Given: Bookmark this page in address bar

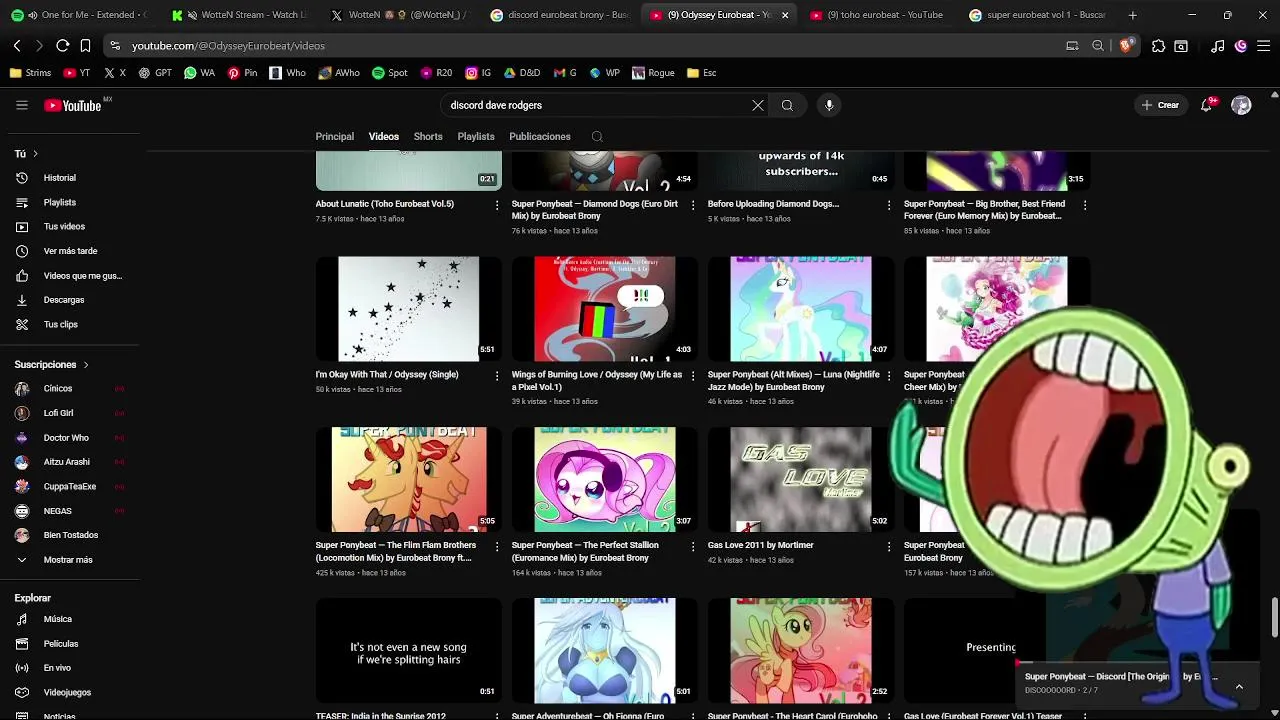Looking at the screenshot, I should pyautogui.click(x=85, y=46).
